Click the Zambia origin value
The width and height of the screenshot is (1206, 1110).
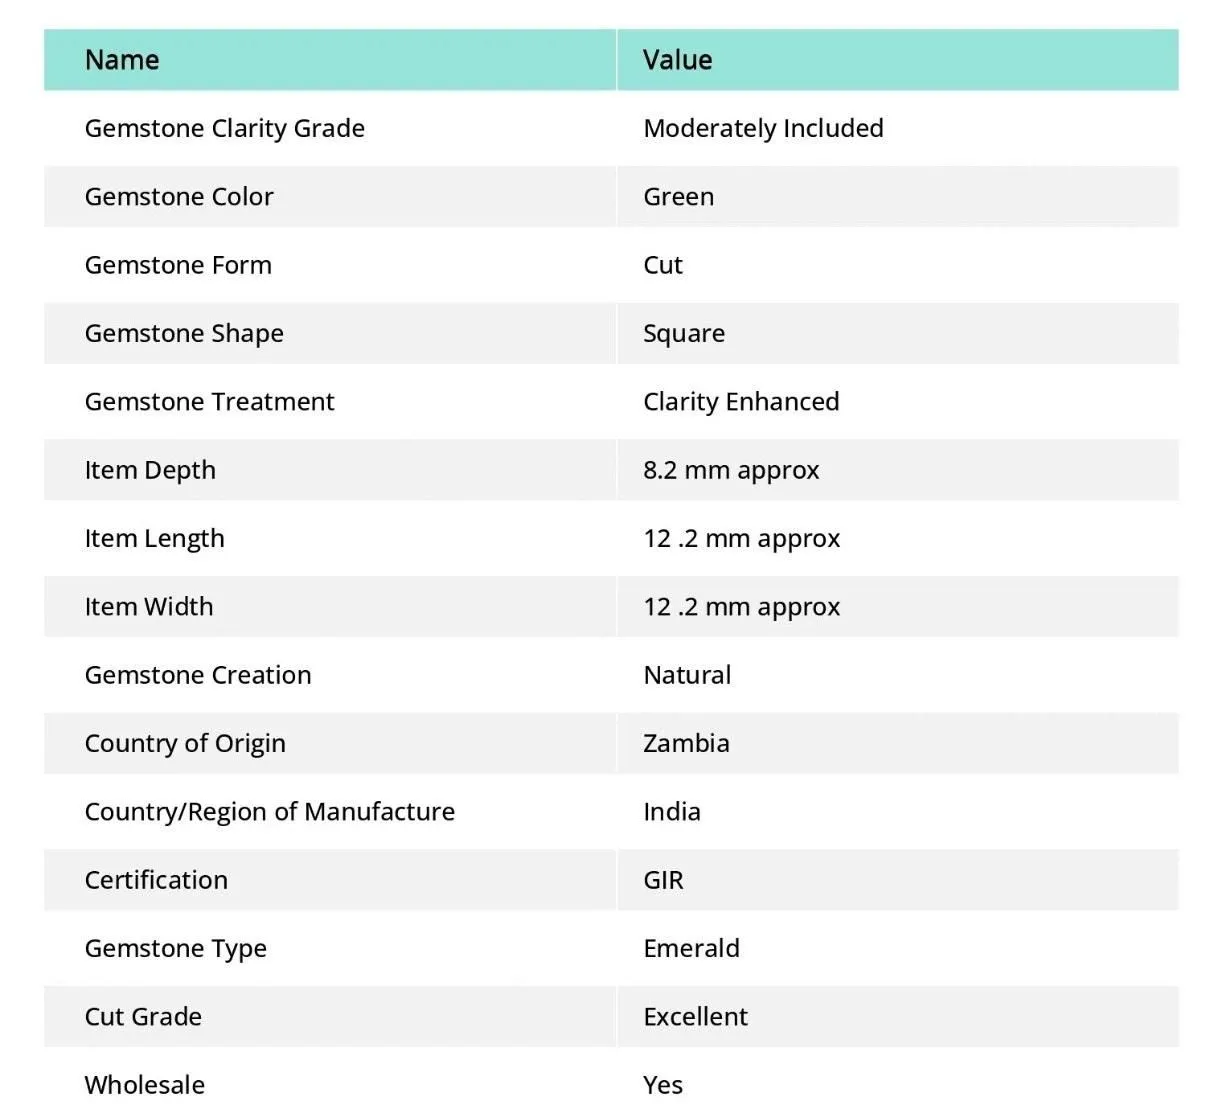tap(686, 743)
